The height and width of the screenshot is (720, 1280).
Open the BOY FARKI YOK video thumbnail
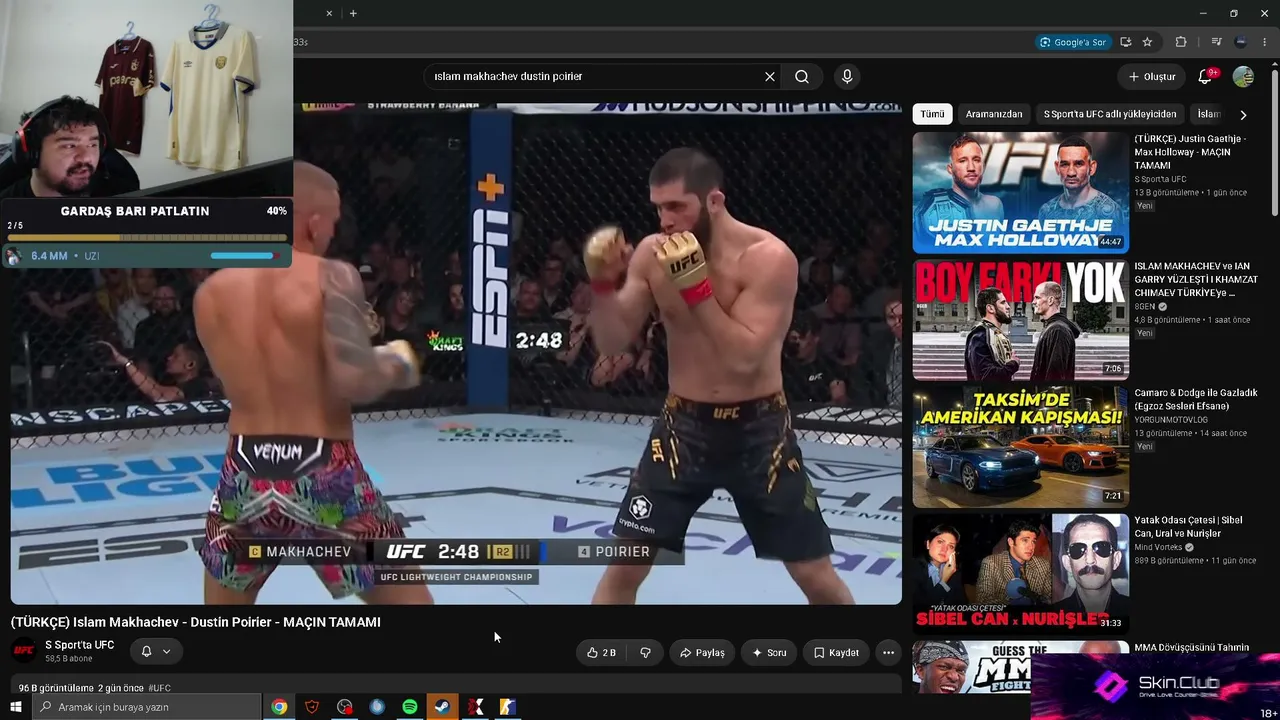point(1020,320)
